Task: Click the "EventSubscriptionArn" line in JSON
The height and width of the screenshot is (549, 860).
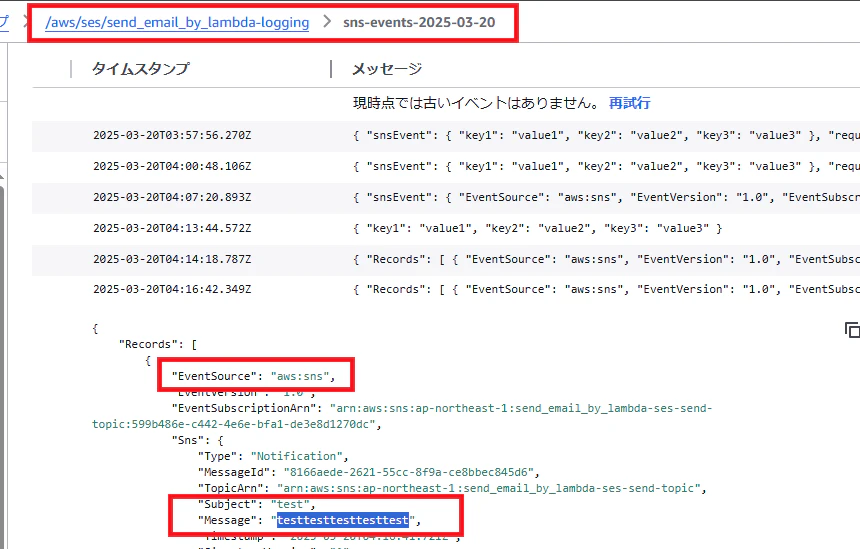Action: (401, 416)
